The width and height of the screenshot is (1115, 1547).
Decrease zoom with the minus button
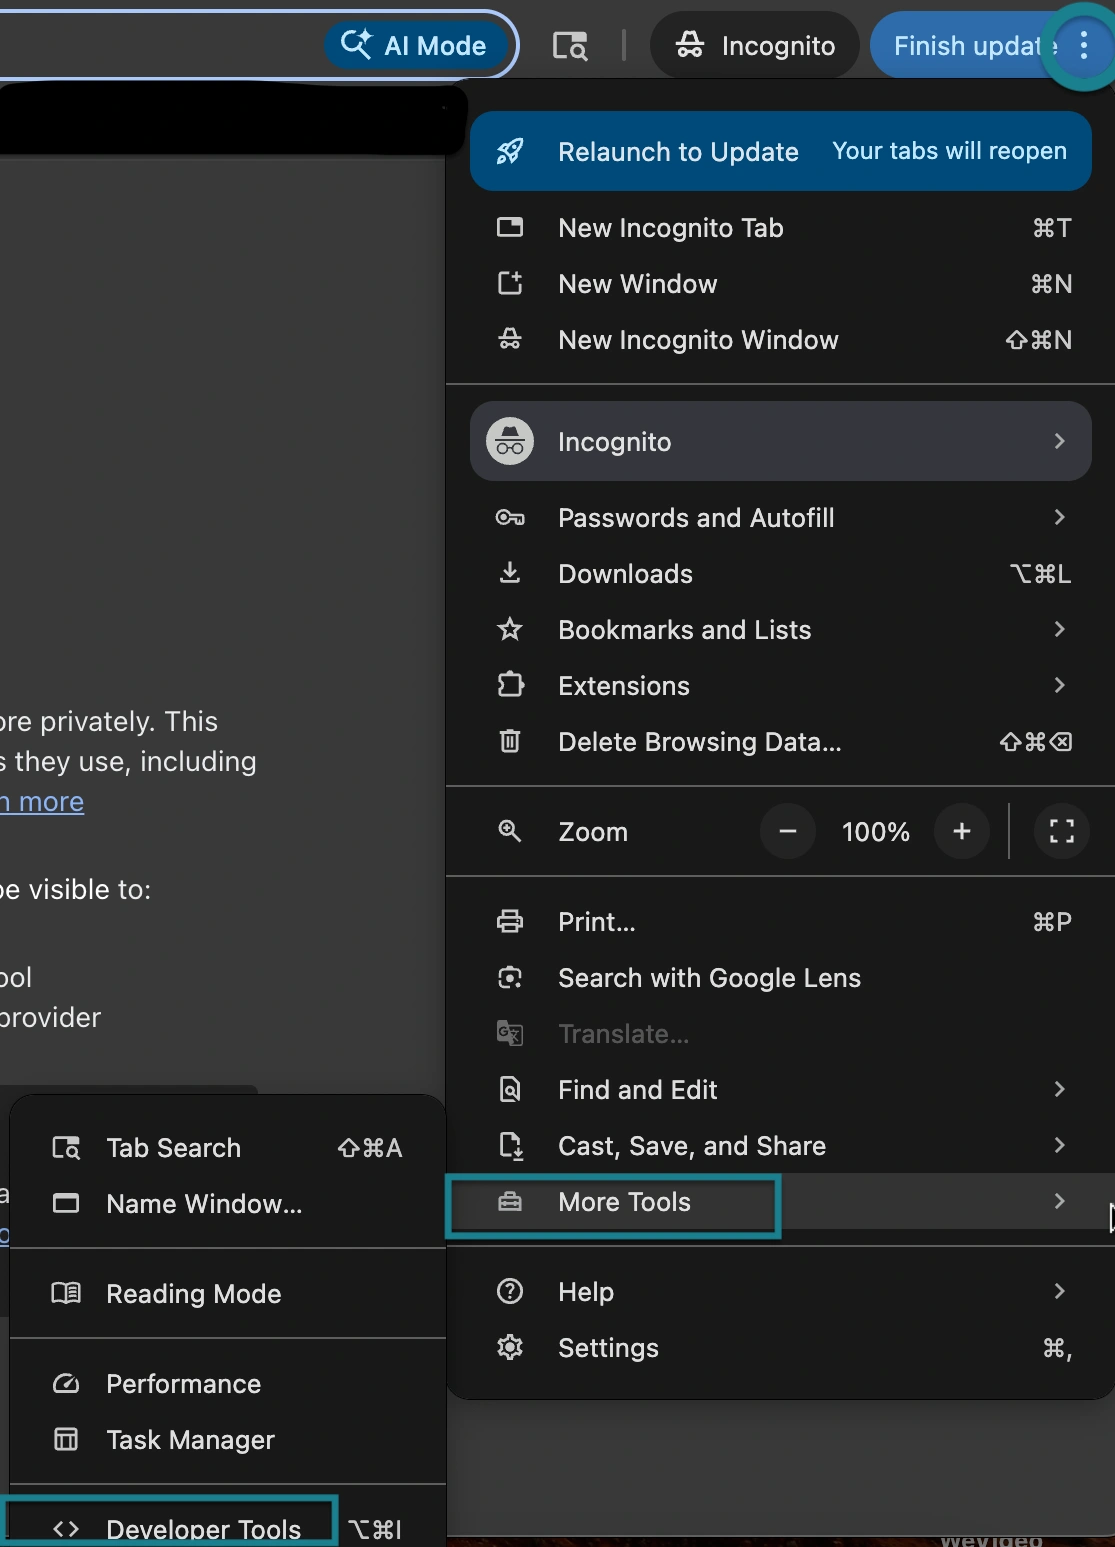point(788,831)
